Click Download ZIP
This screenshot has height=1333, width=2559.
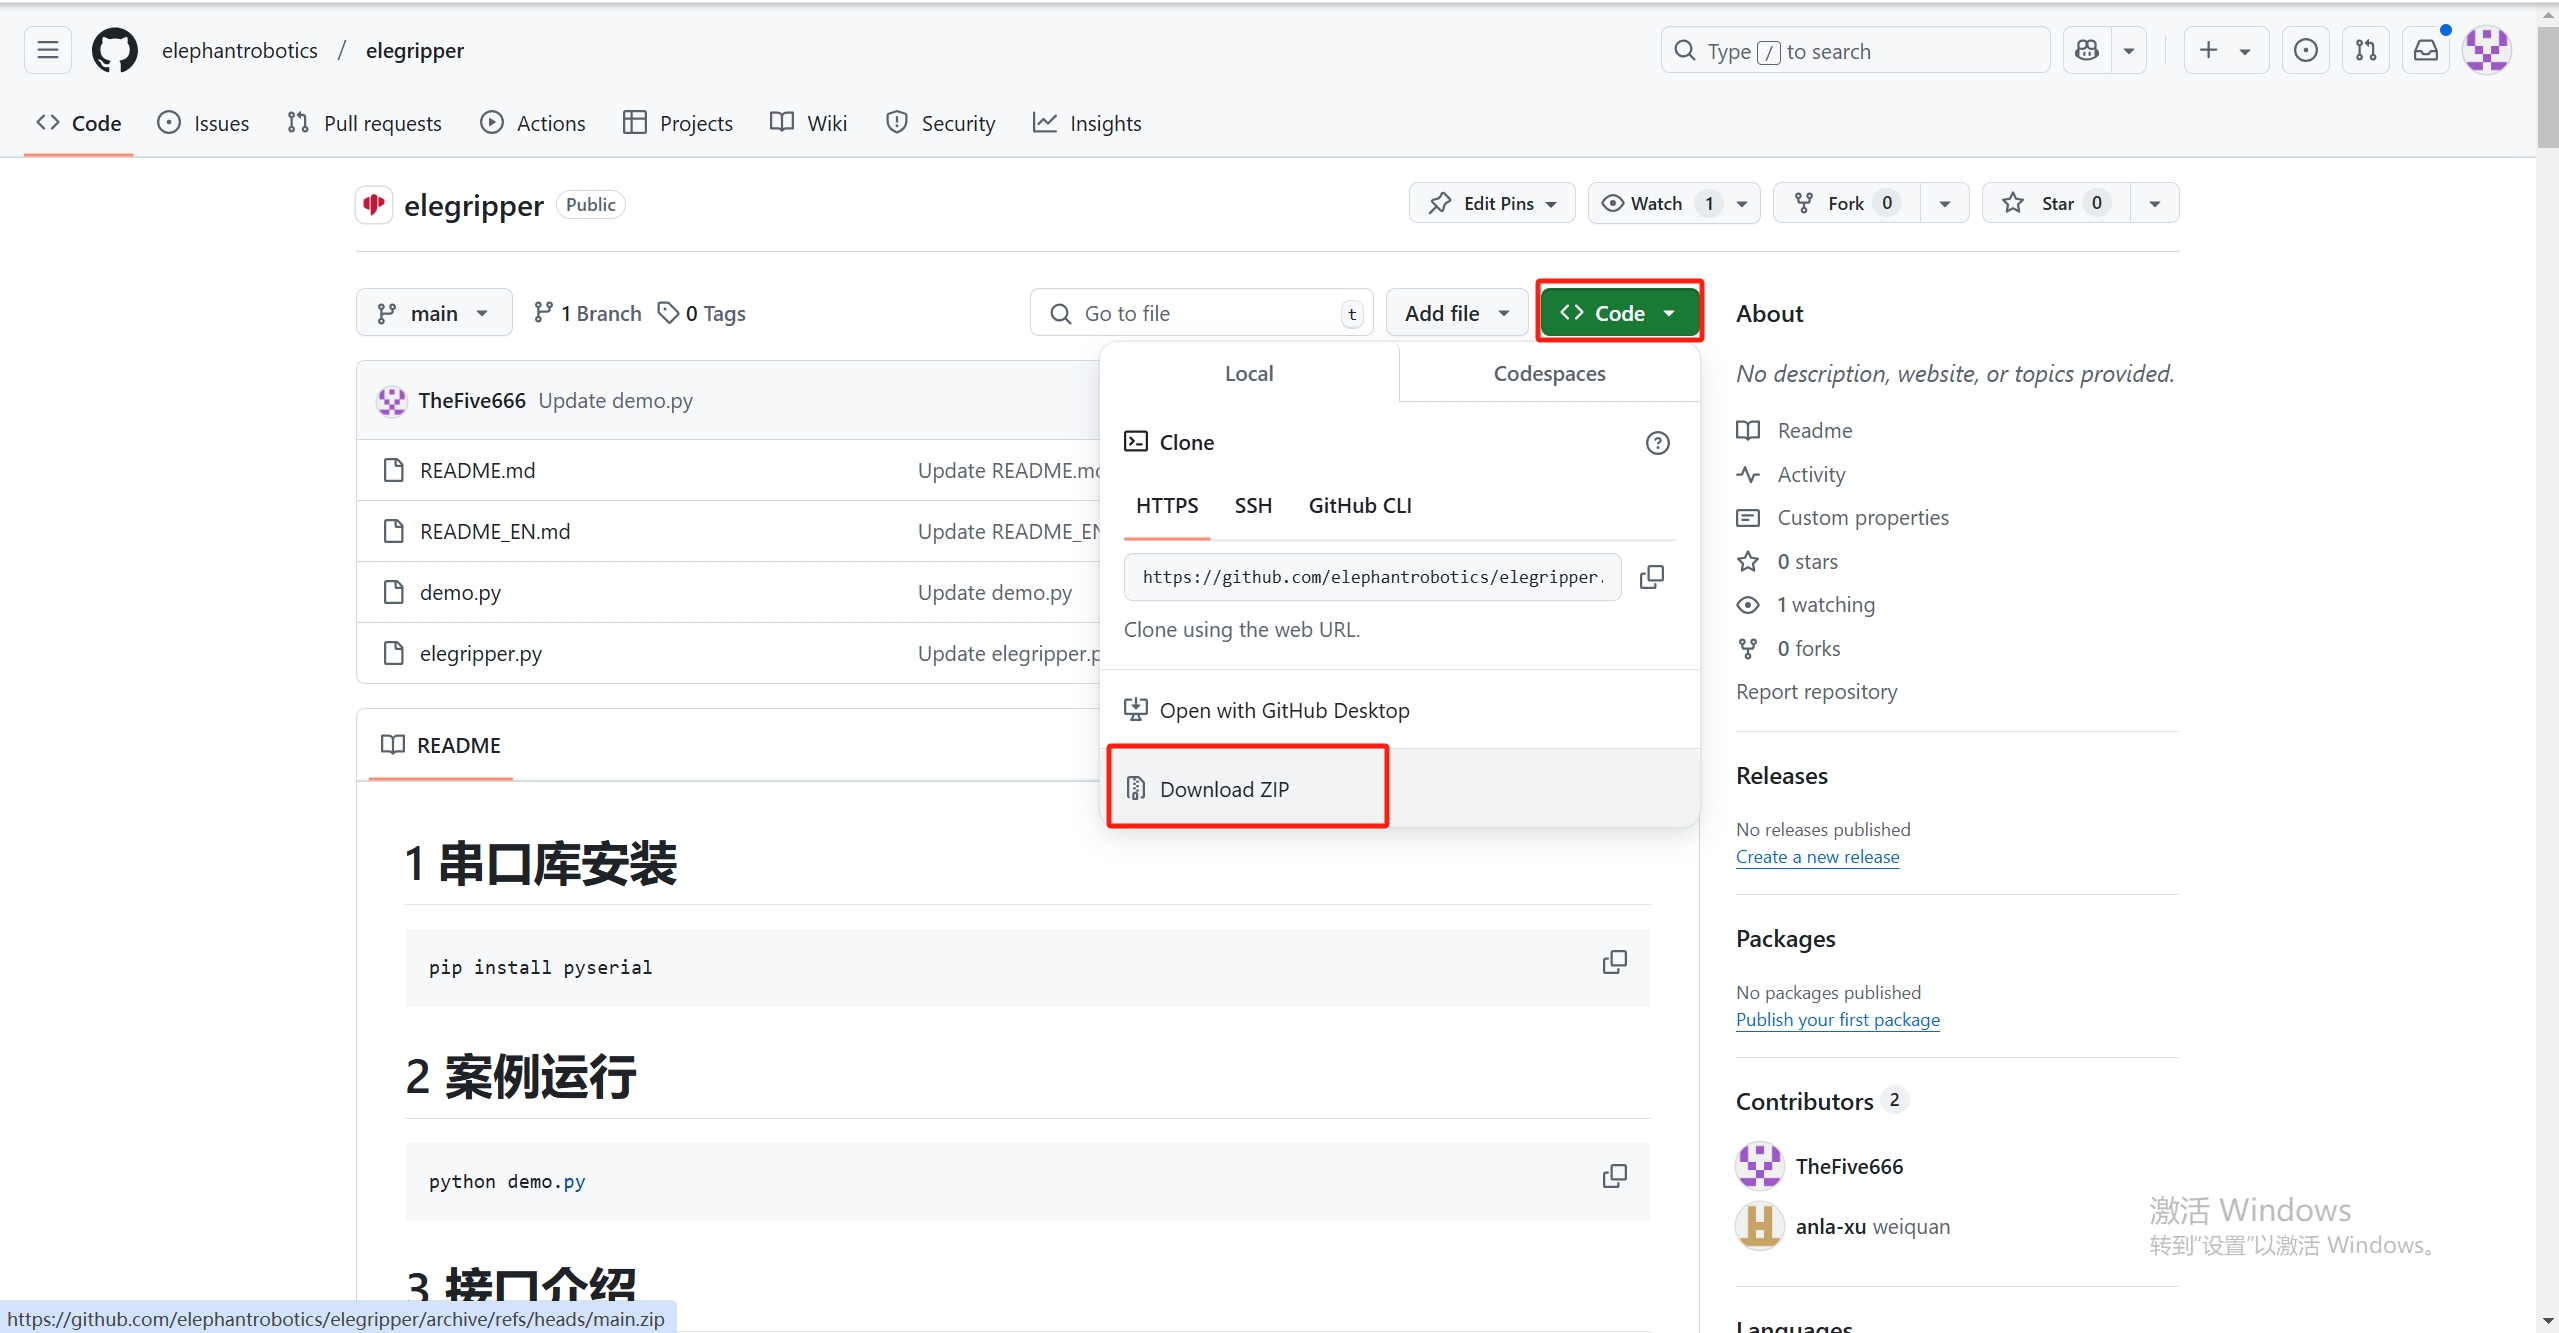(x=1224, y=789)
